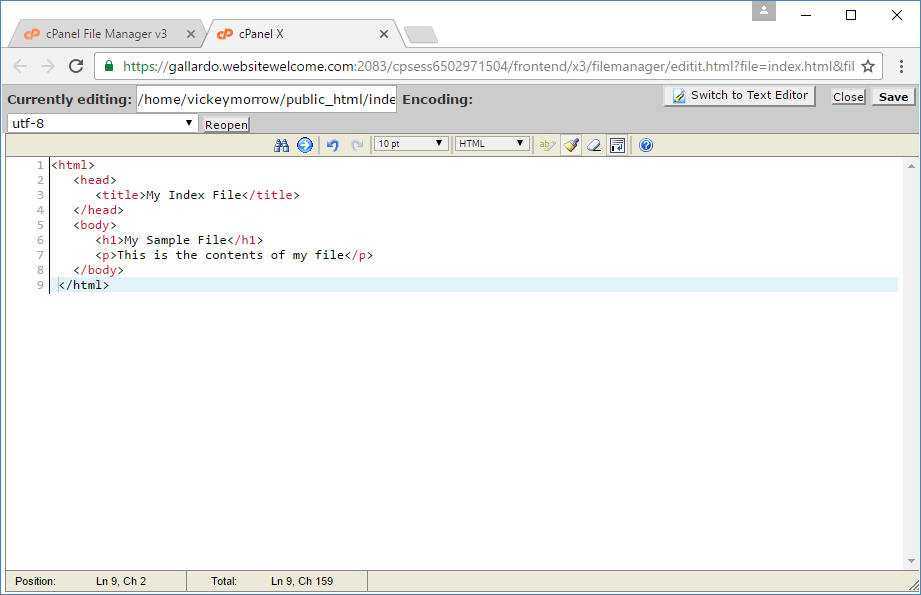Screen dimensions: 921x595
Task: Open the utf-8 encoding dropdown
Action: [102, 123]
